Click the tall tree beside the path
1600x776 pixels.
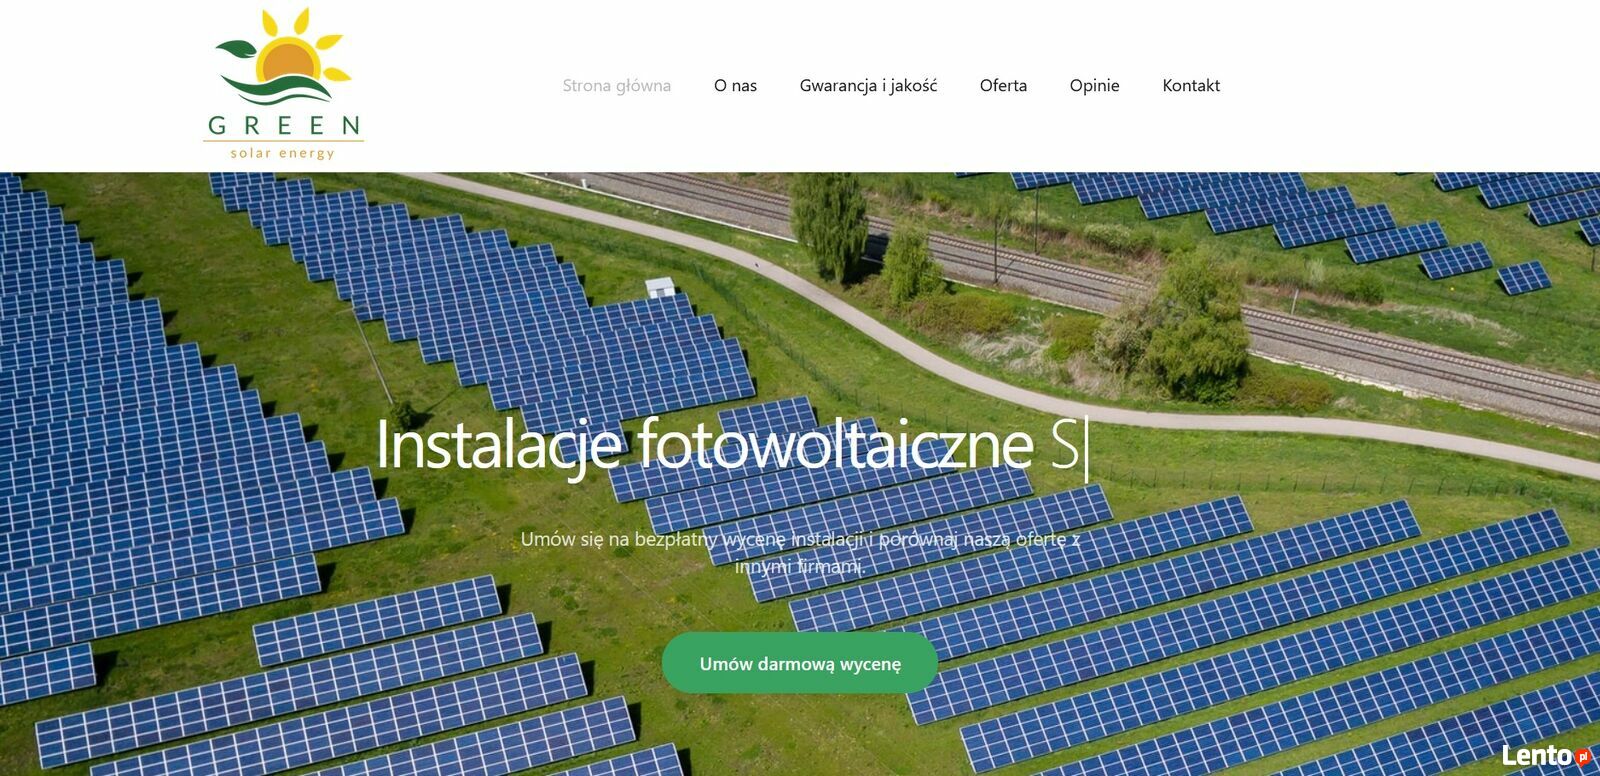pos(830,226)
